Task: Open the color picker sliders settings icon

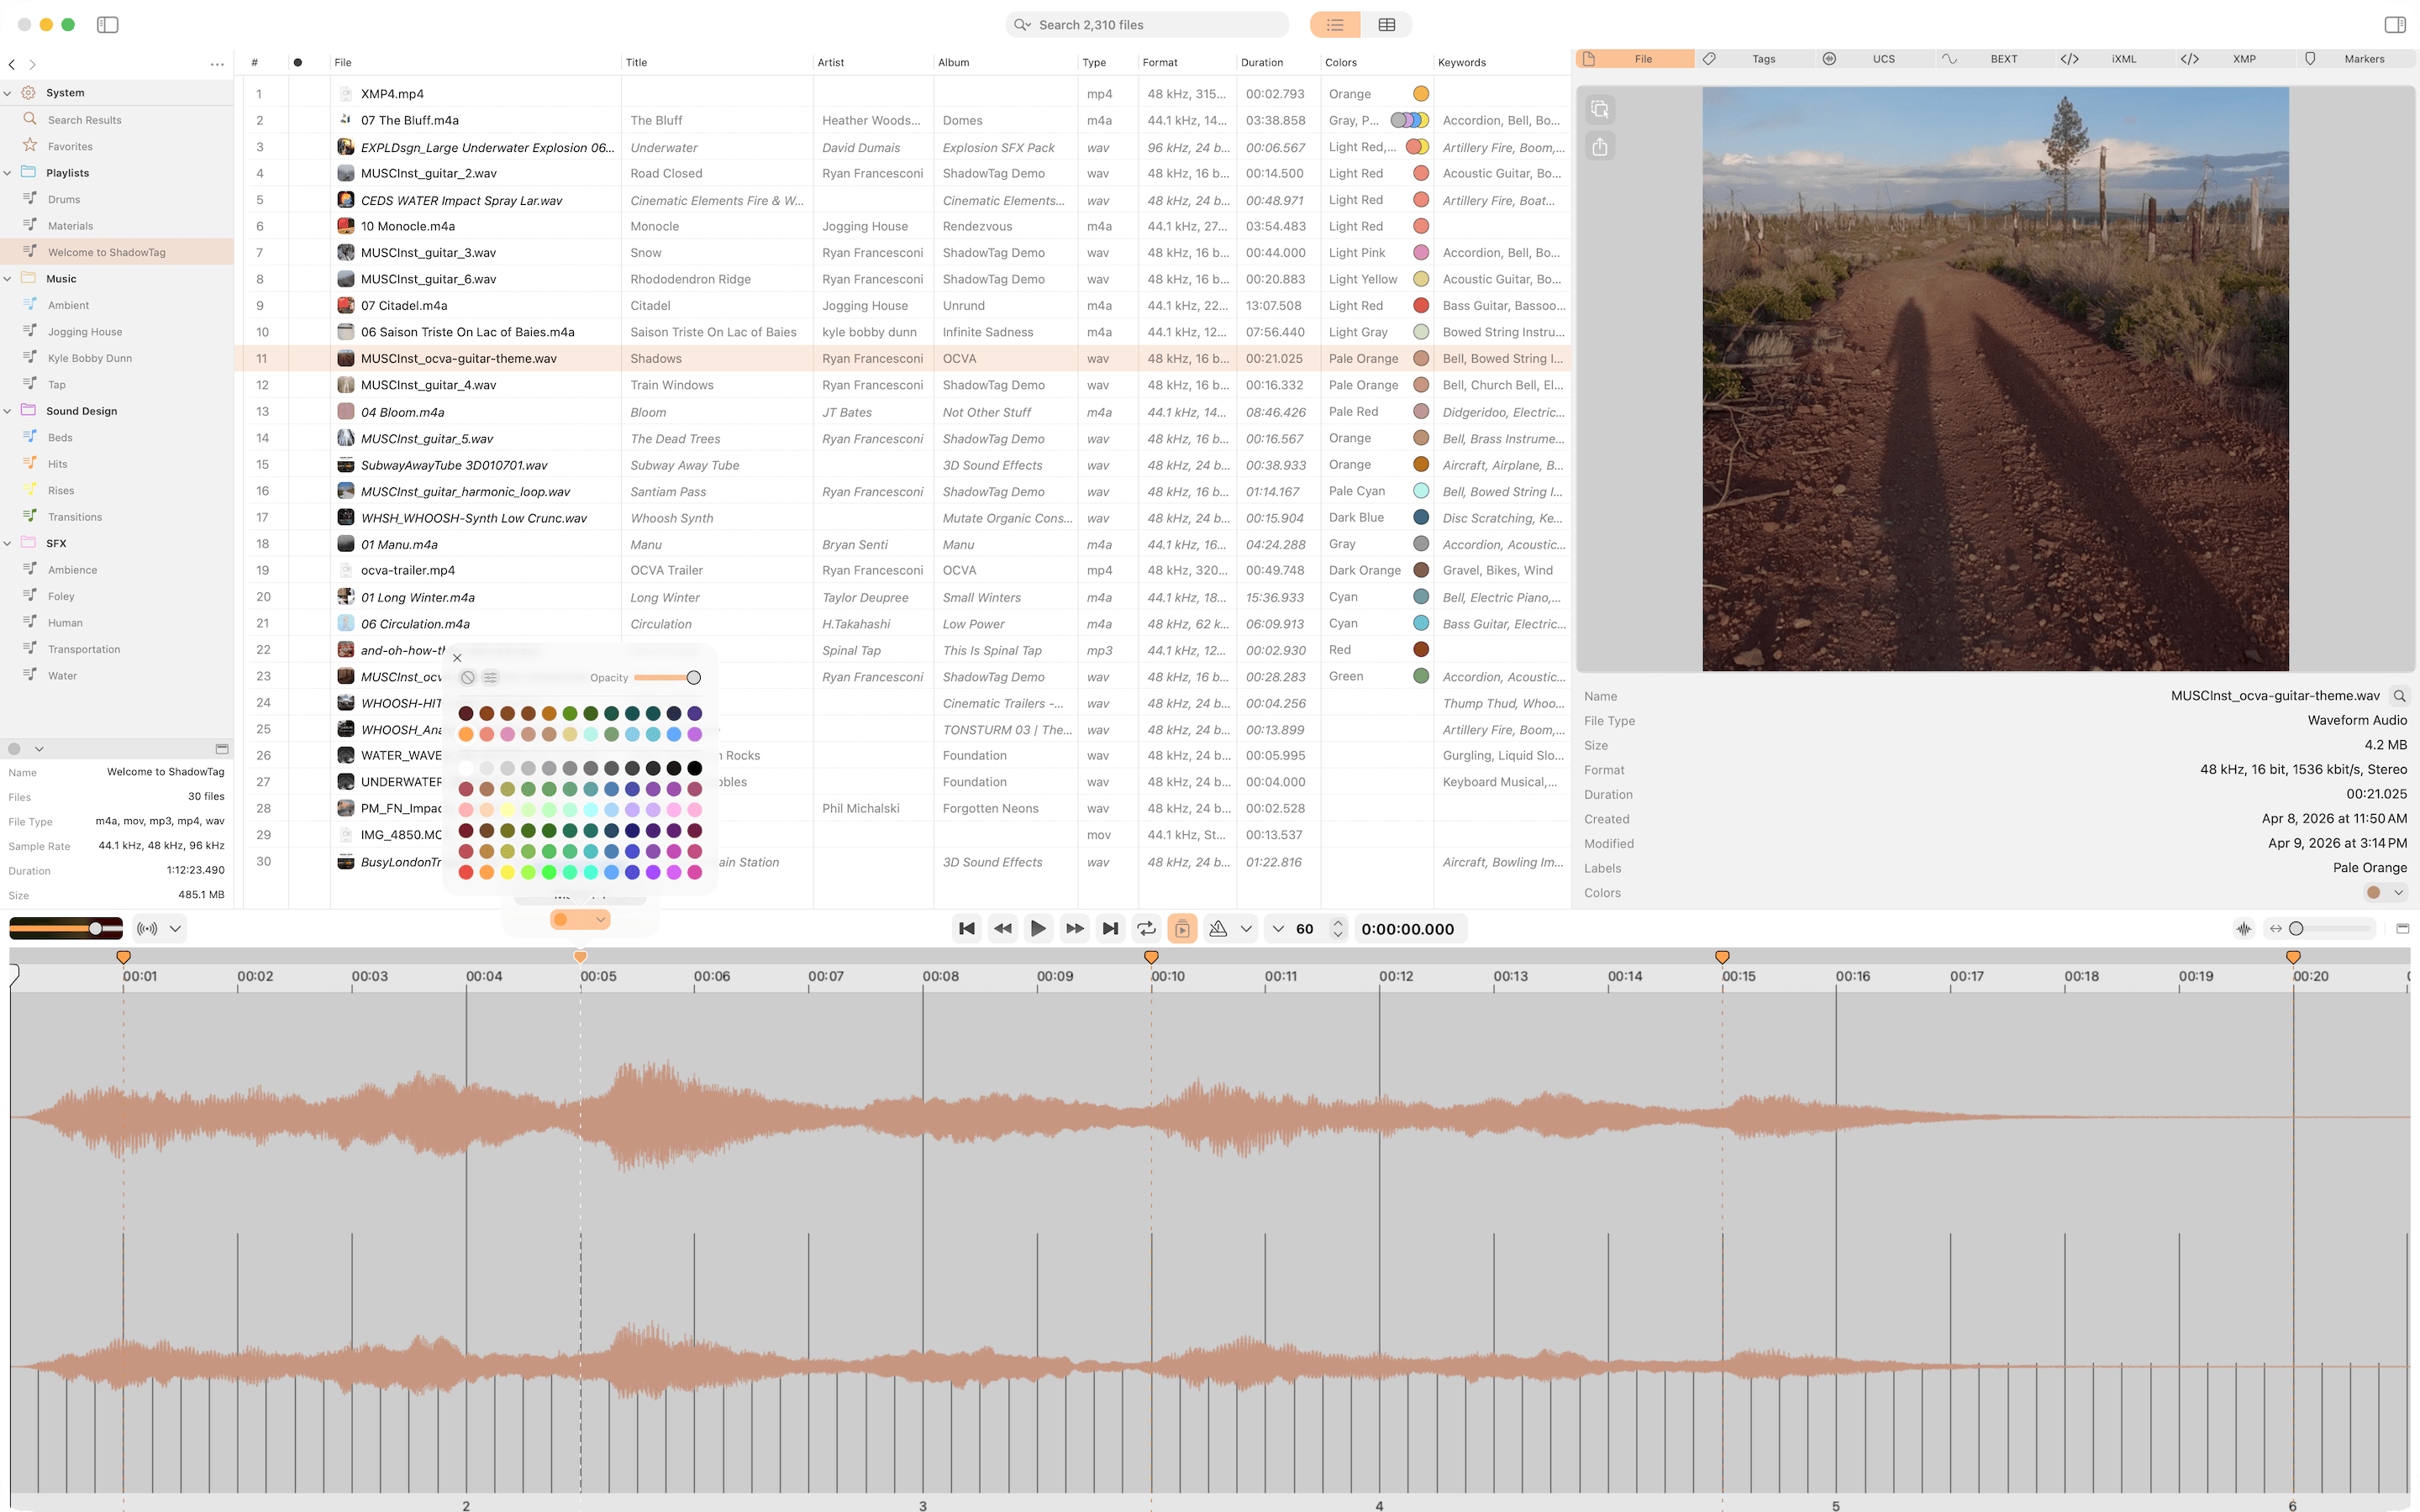Action: [x=490, y=677]
